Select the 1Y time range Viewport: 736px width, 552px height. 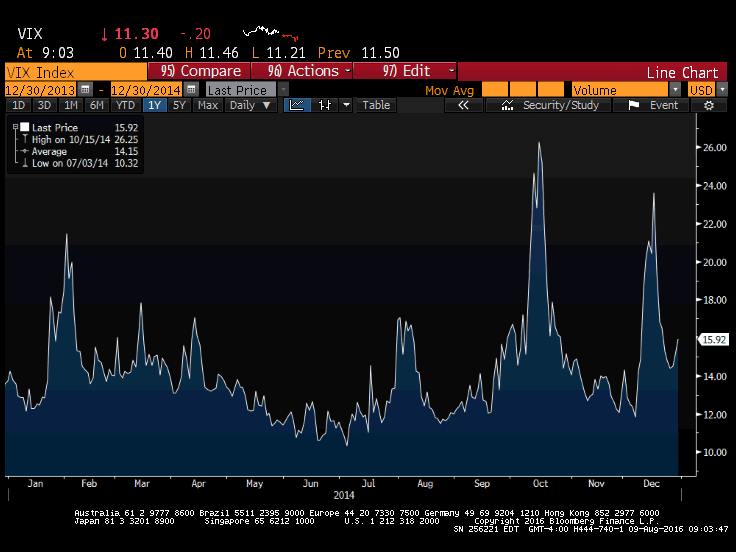[x=154, y=105]
